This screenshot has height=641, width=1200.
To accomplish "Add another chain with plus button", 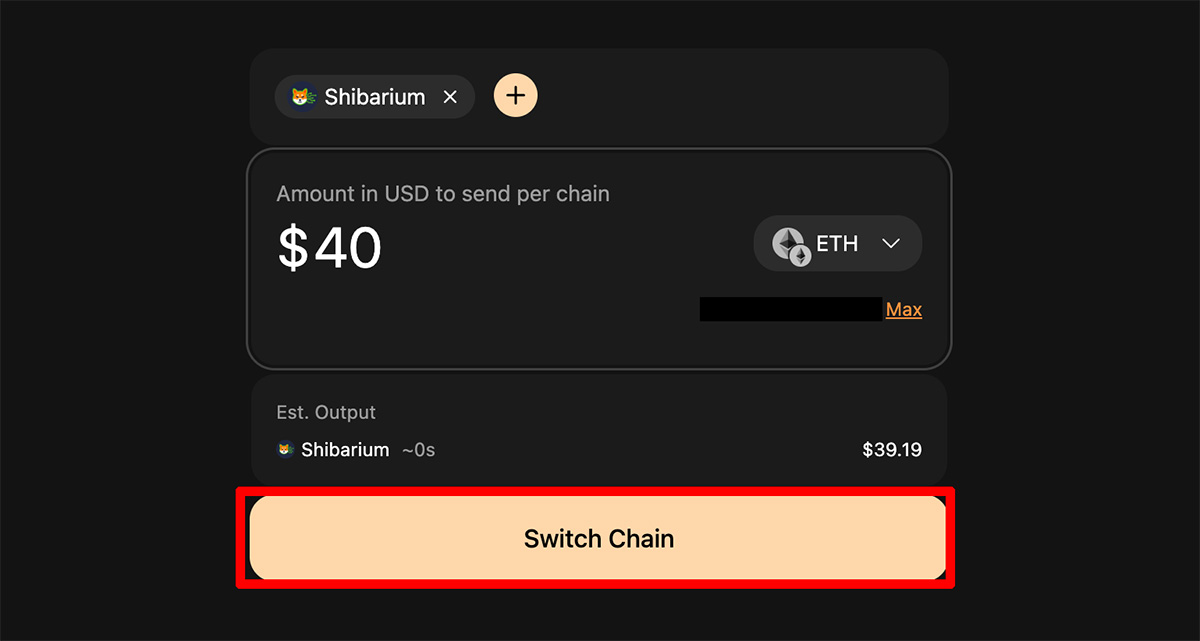I will coord(516,96).
